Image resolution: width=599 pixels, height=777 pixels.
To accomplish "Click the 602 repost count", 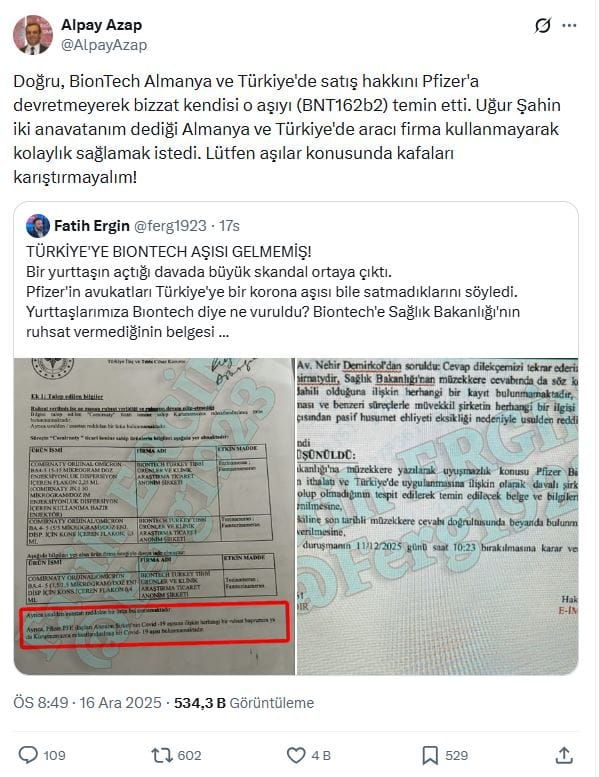I will click(189, 756).
